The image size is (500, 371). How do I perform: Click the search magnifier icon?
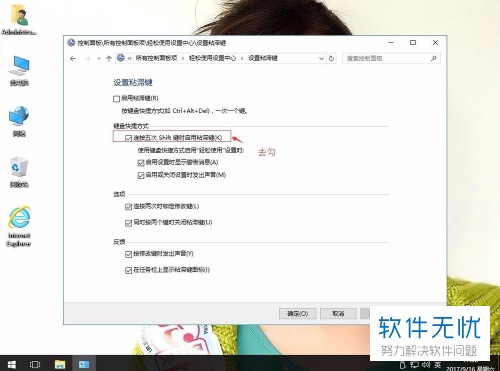pyautogui.click(x=433, y=58)
